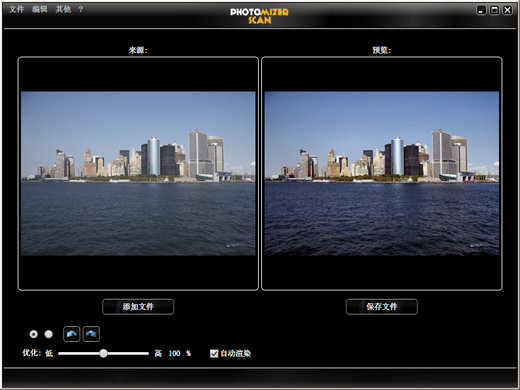Click the 保存文件 button

click(x=382, y=307)
